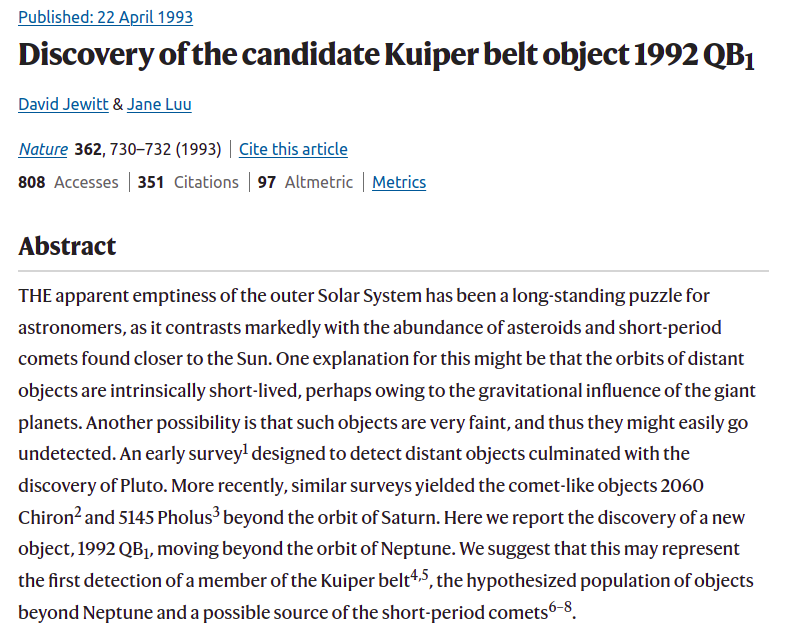
Task: Click the Cite this article link
Action: point(293,149)
